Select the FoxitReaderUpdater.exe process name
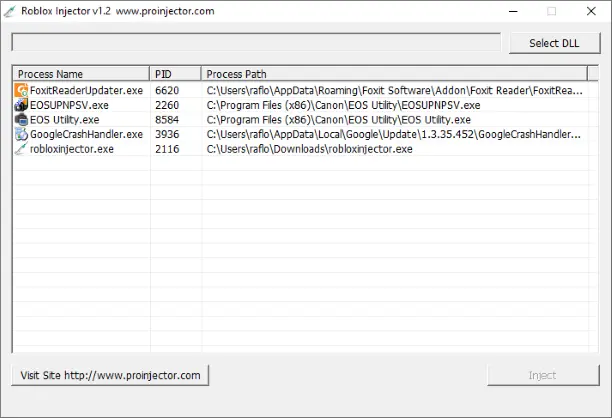Viewport: 612px width, 418px height. click(86, 90)
